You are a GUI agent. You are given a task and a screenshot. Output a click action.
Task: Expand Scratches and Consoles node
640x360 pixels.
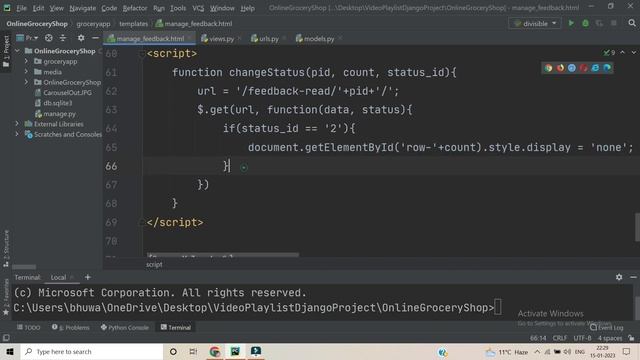[x=17, y=134]
